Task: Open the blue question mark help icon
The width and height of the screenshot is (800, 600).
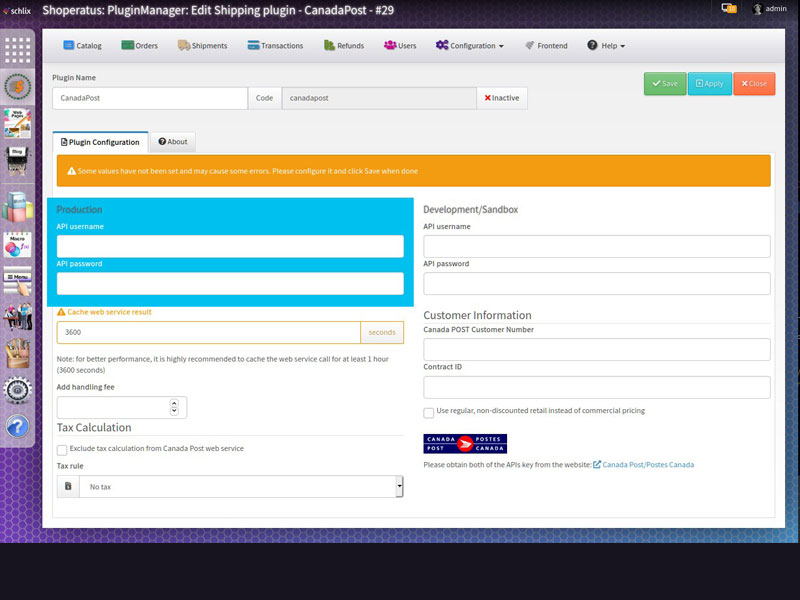Action: (18, 426)
